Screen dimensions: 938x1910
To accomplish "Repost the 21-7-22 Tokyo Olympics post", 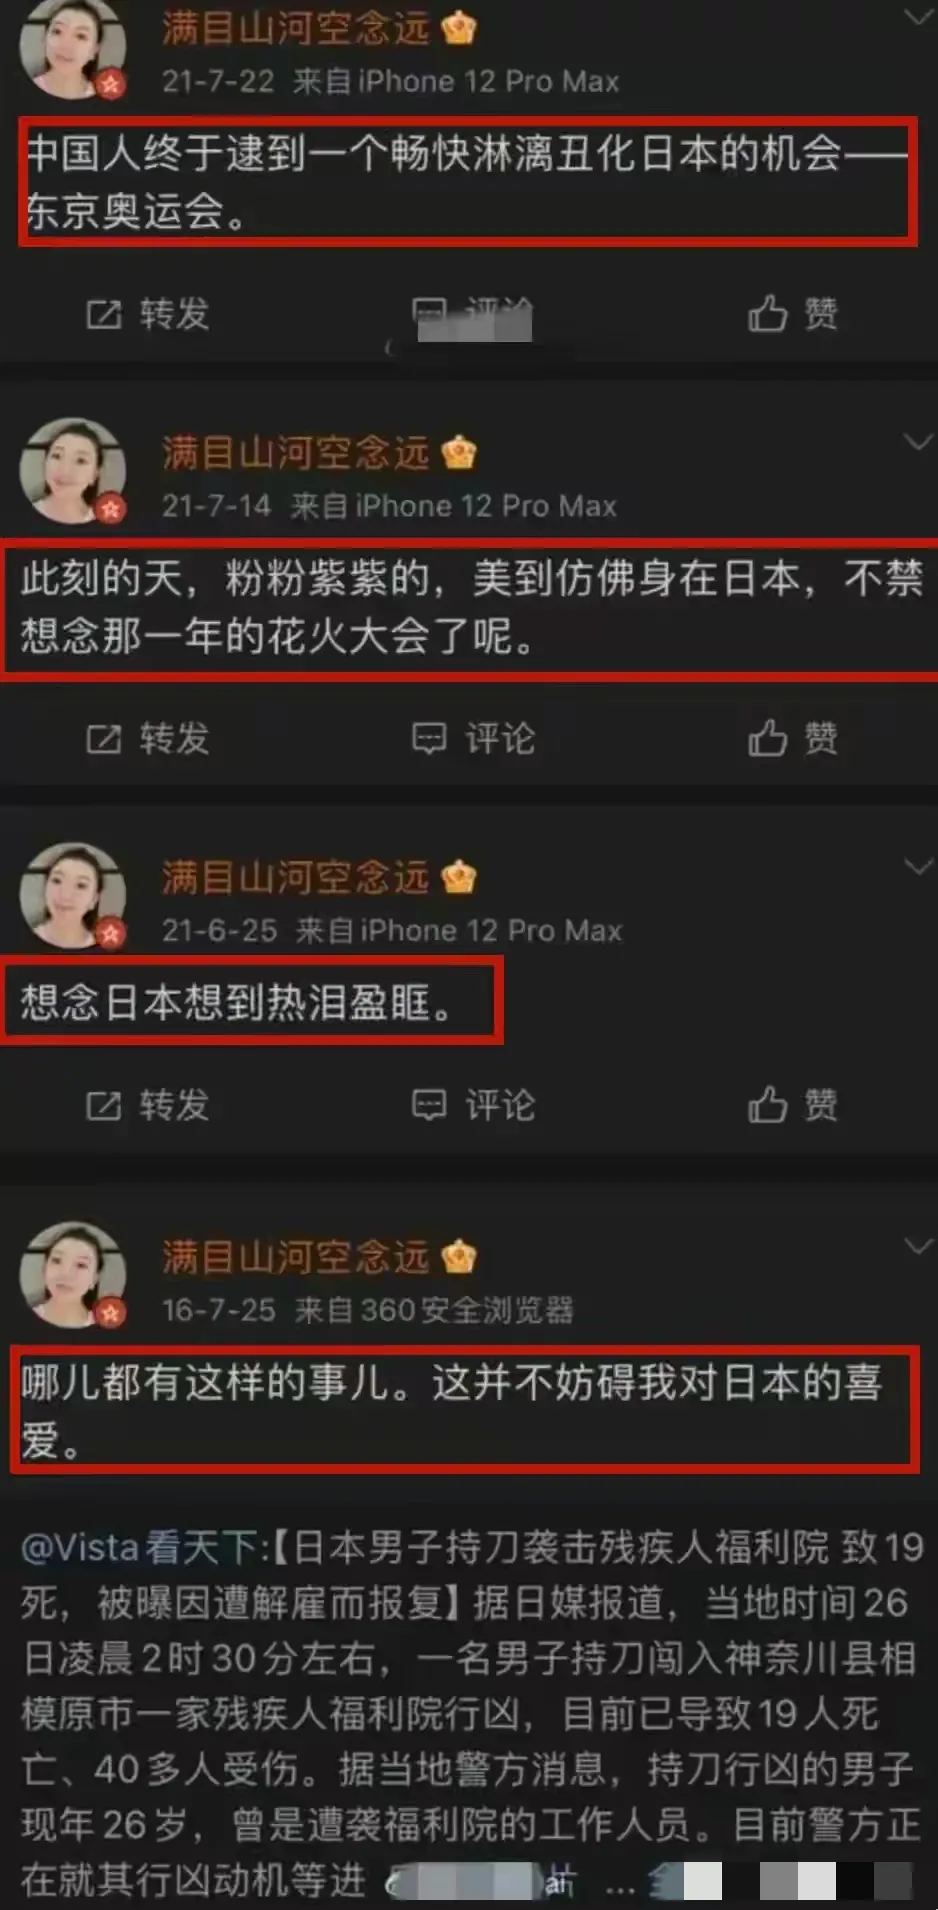I will [x=147, y=314].
